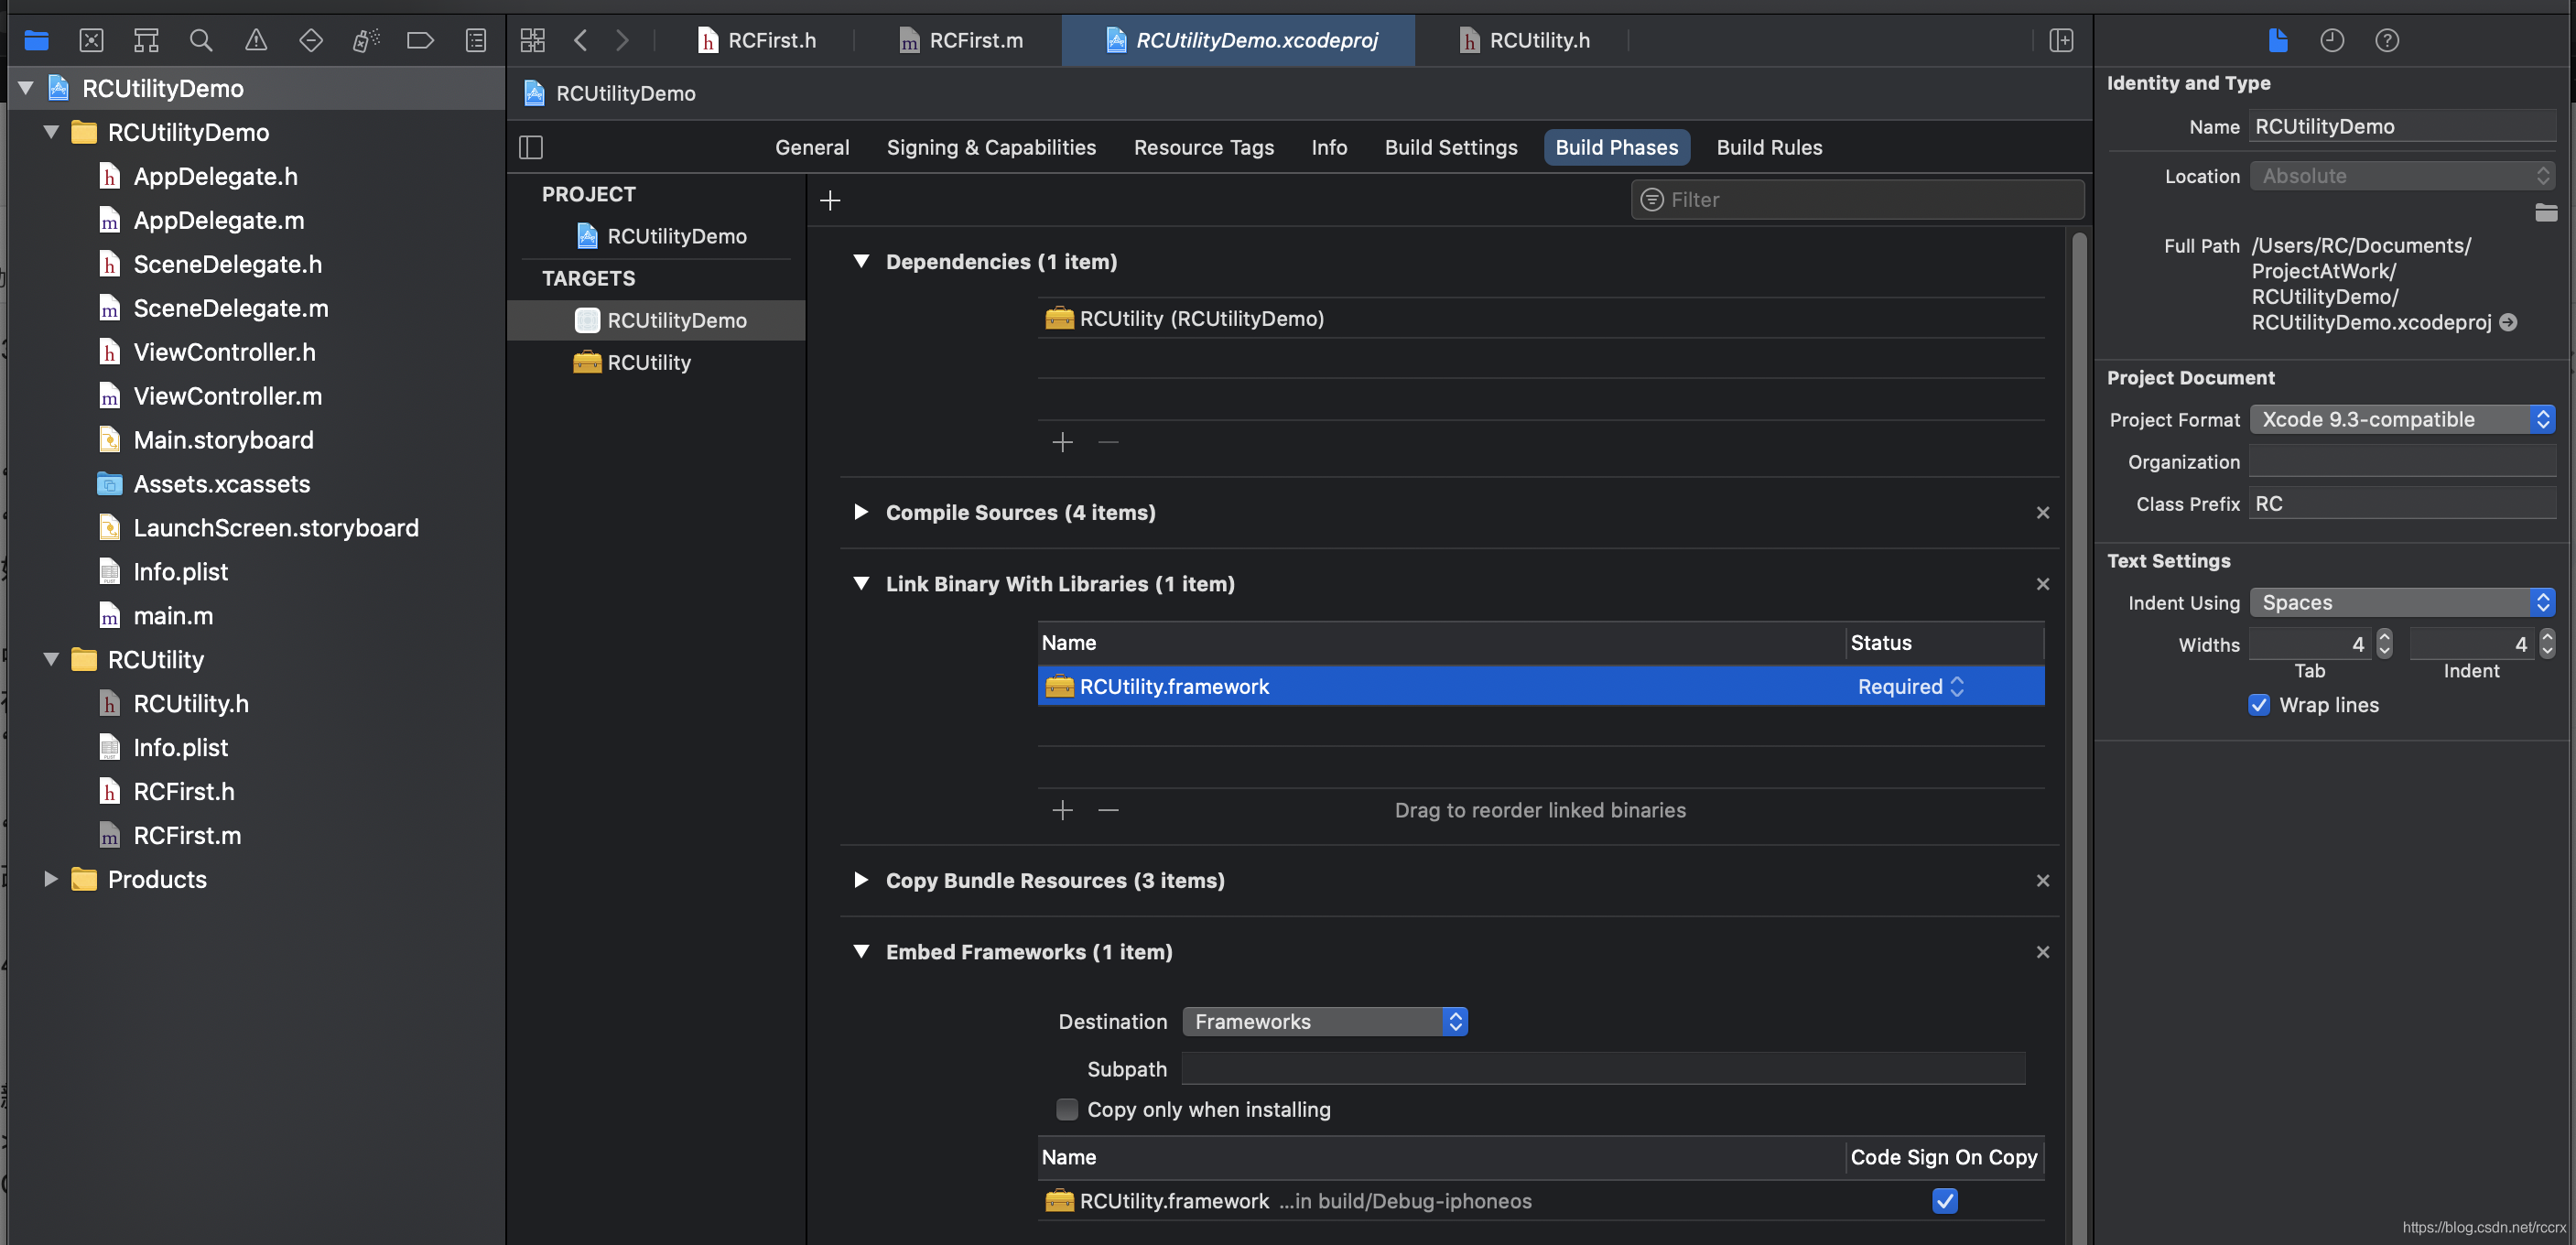Open the Debug navigator
The height and width of the screenshot is (1245, 2576).
pos(366,40)
